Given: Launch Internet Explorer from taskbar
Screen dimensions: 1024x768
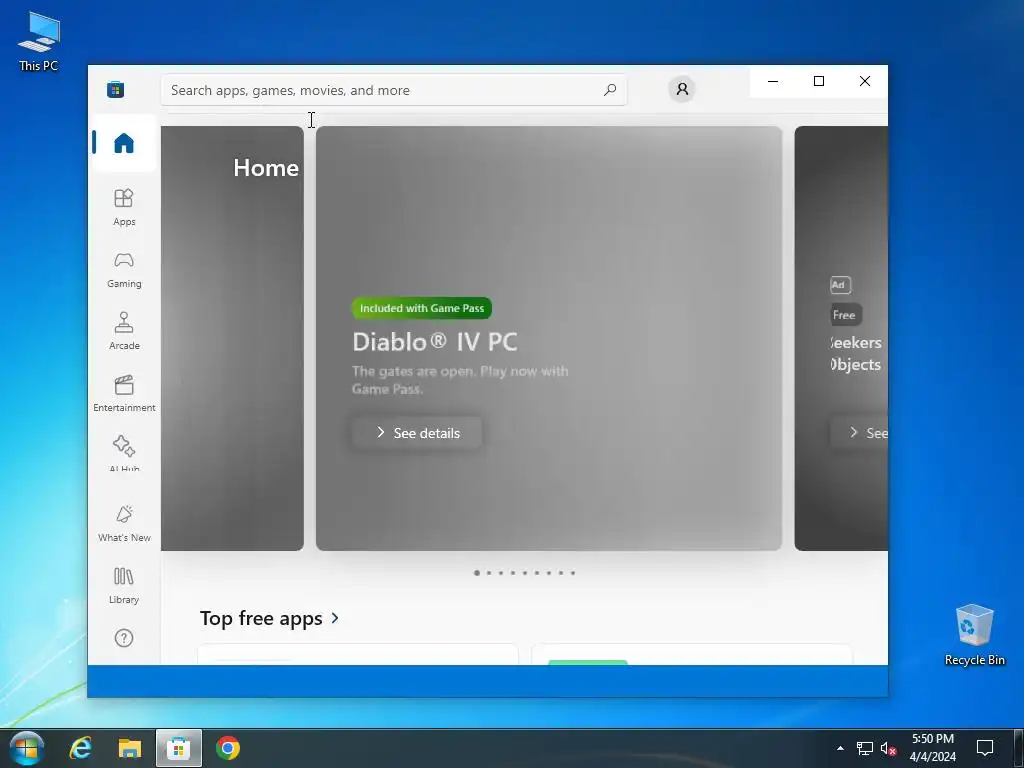Looking at the screenshot, I should coord(81,748).
